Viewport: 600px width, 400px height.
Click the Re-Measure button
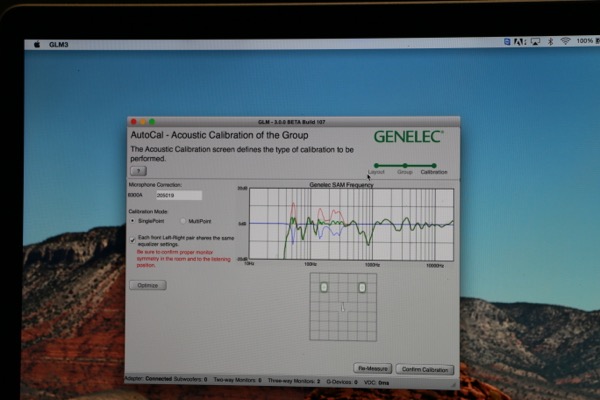pos(373,369)
